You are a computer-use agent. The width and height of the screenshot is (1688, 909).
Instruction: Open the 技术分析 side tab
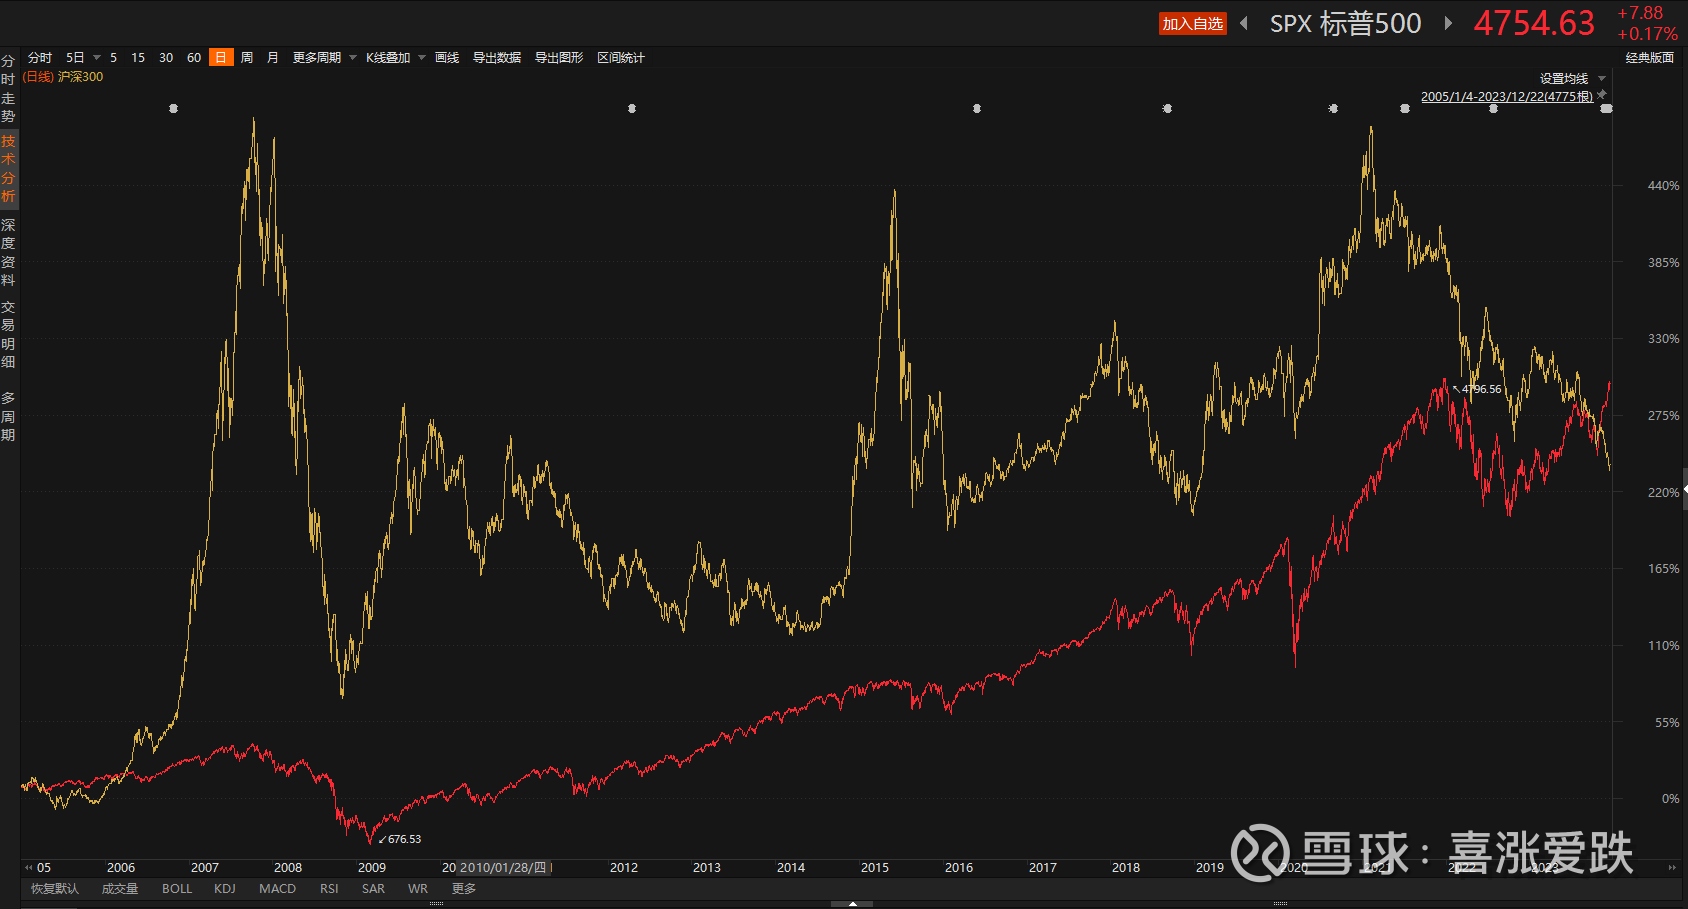[x=8, y=168]
